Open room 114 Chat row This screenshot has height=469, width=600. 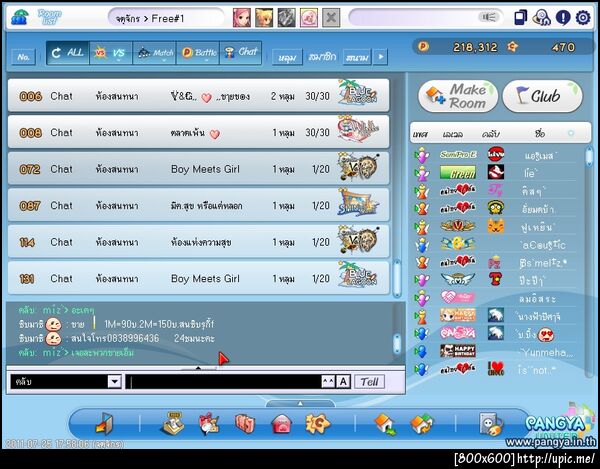coord(199,241)
